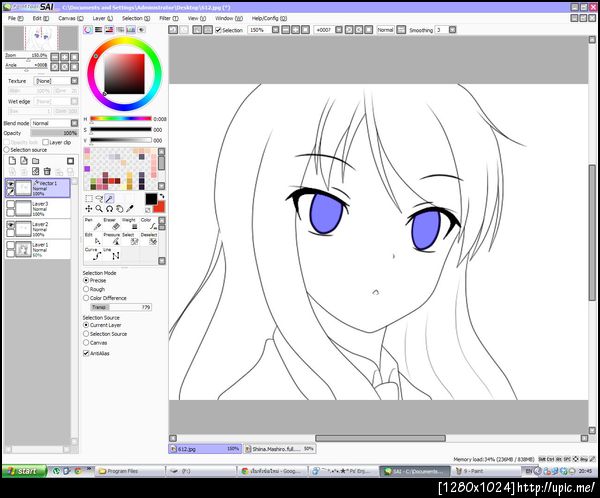The width and height of the screenshot is (600, 498).
Task: Open the Filter menu
Action: click(x=169, y=18)
